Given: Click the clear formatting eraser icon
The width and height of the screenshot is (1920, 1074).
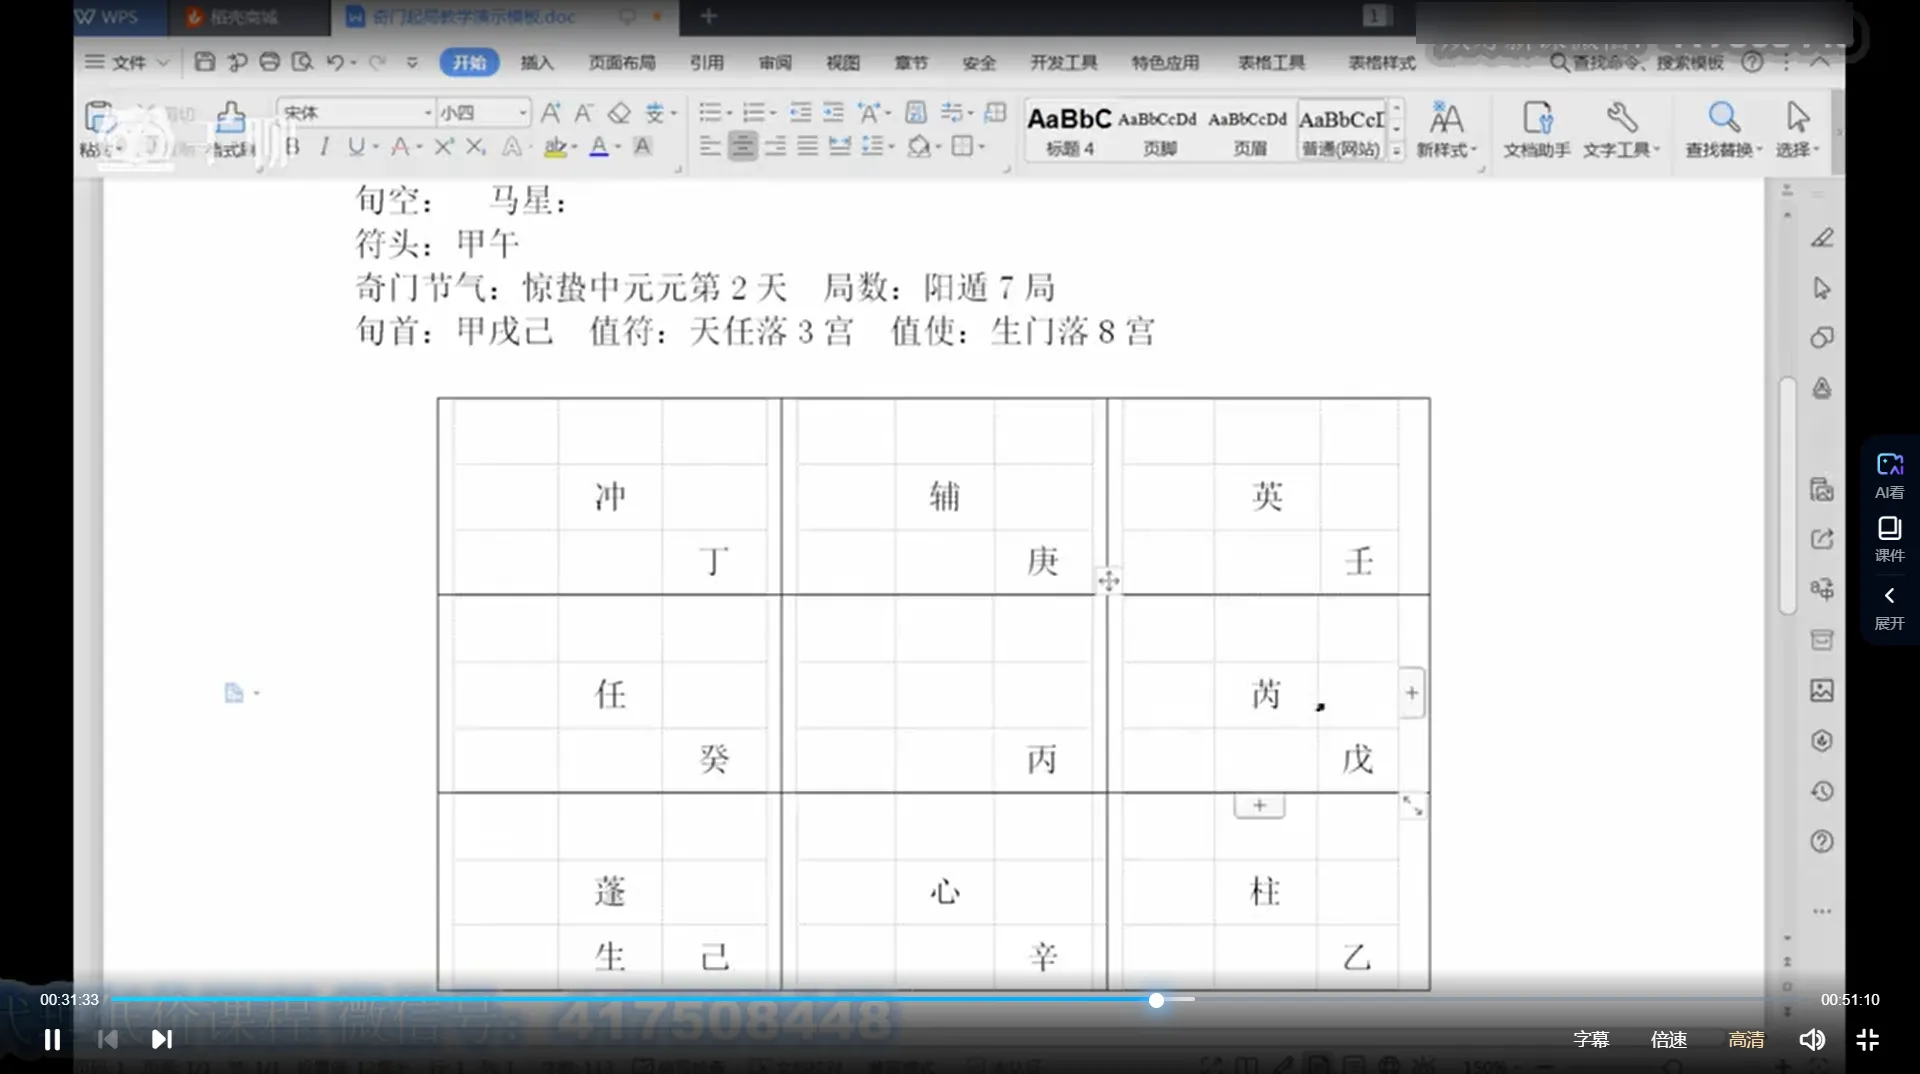Looking at the screenshot, I should [619, 113].
